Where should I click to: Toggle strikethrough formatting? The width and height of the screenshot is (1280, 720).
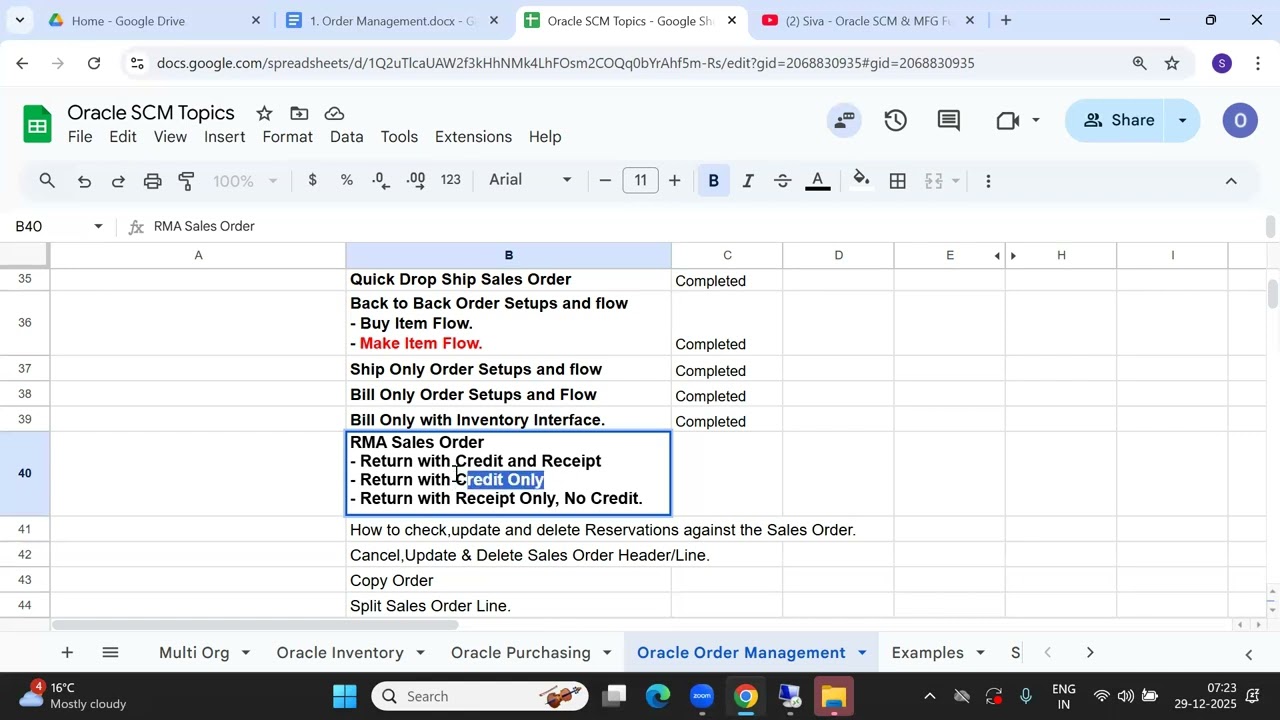coord(783,181)
